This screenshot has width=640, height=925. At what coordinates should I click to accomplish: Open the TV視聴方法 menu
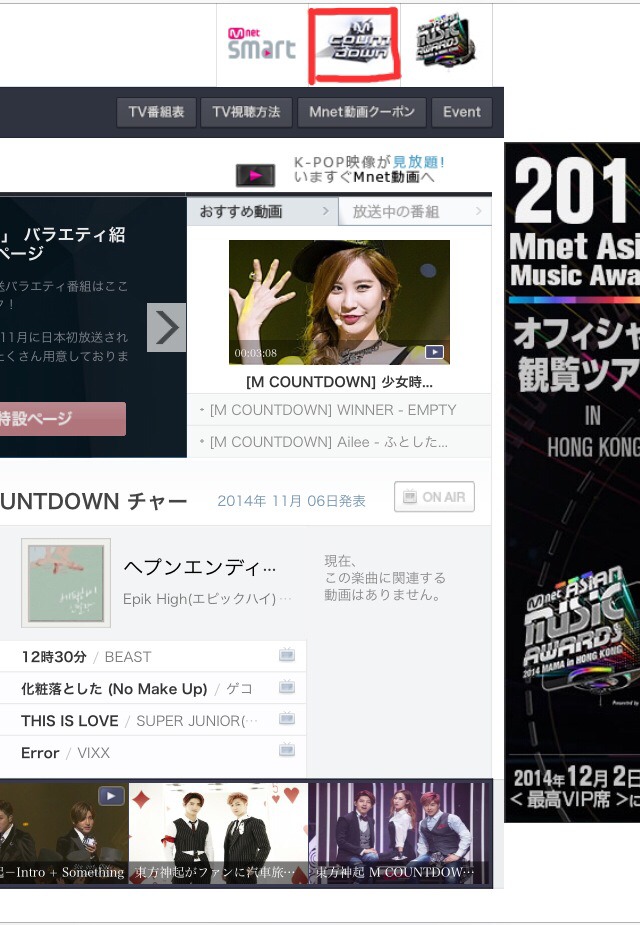[x=246, y=112]
